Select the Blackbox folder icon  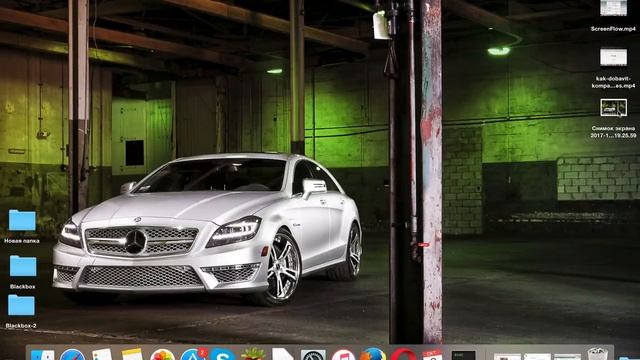(23, 266)
